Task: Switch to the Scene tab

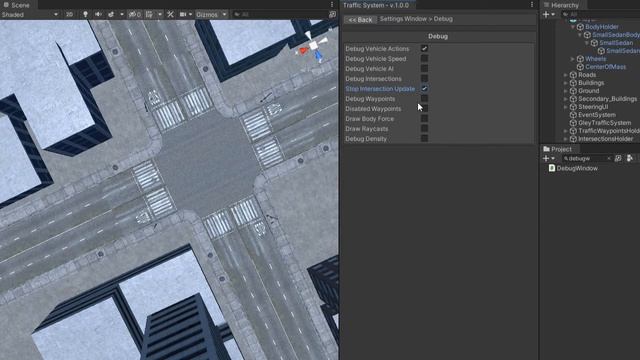Action: point(17,5)
